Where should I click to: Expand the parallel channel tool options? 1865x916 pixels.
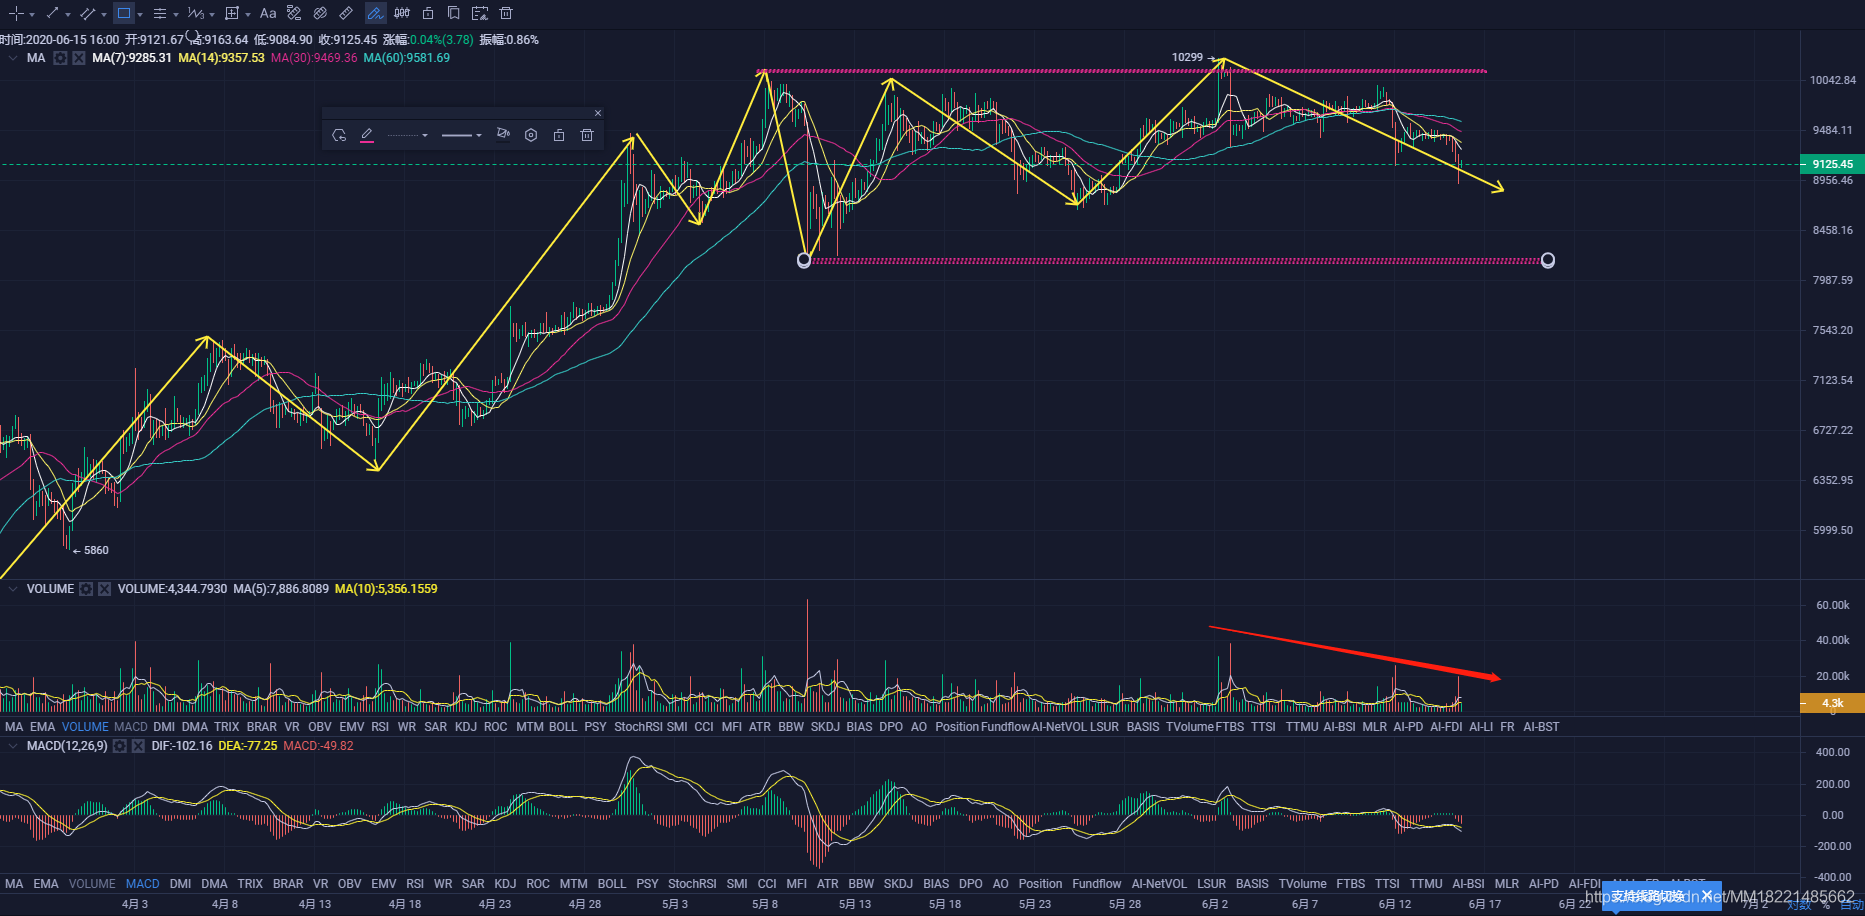[104, 15]
